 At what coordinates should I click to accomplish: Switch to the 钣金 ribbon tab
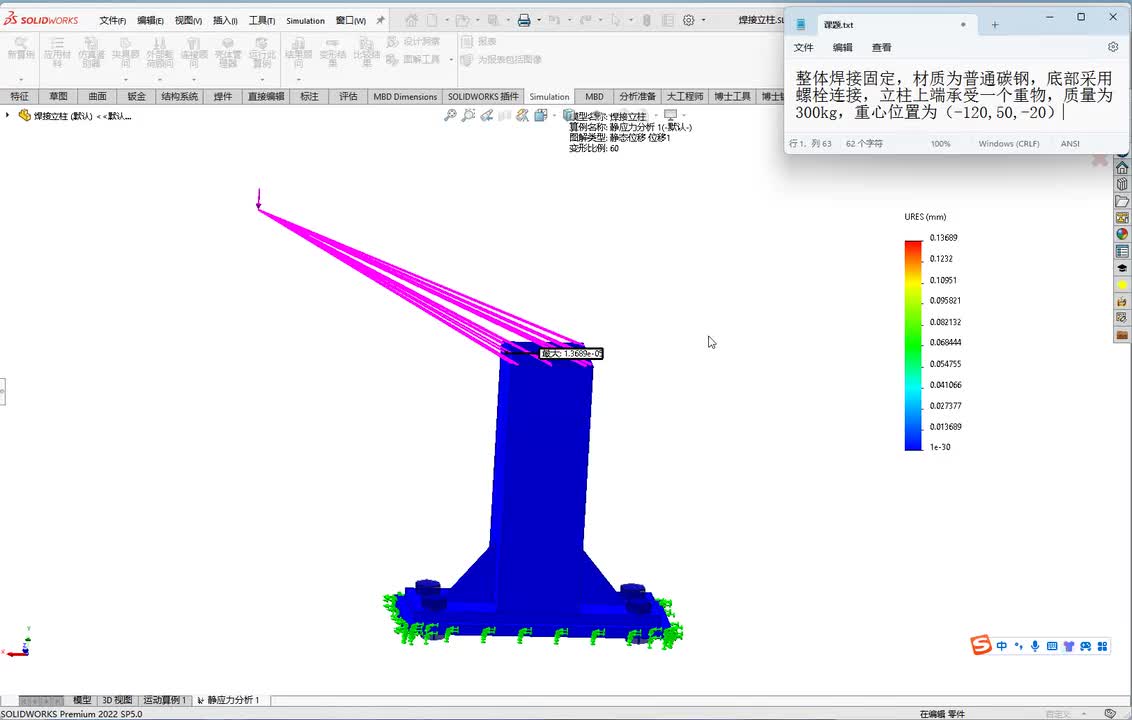136,97
